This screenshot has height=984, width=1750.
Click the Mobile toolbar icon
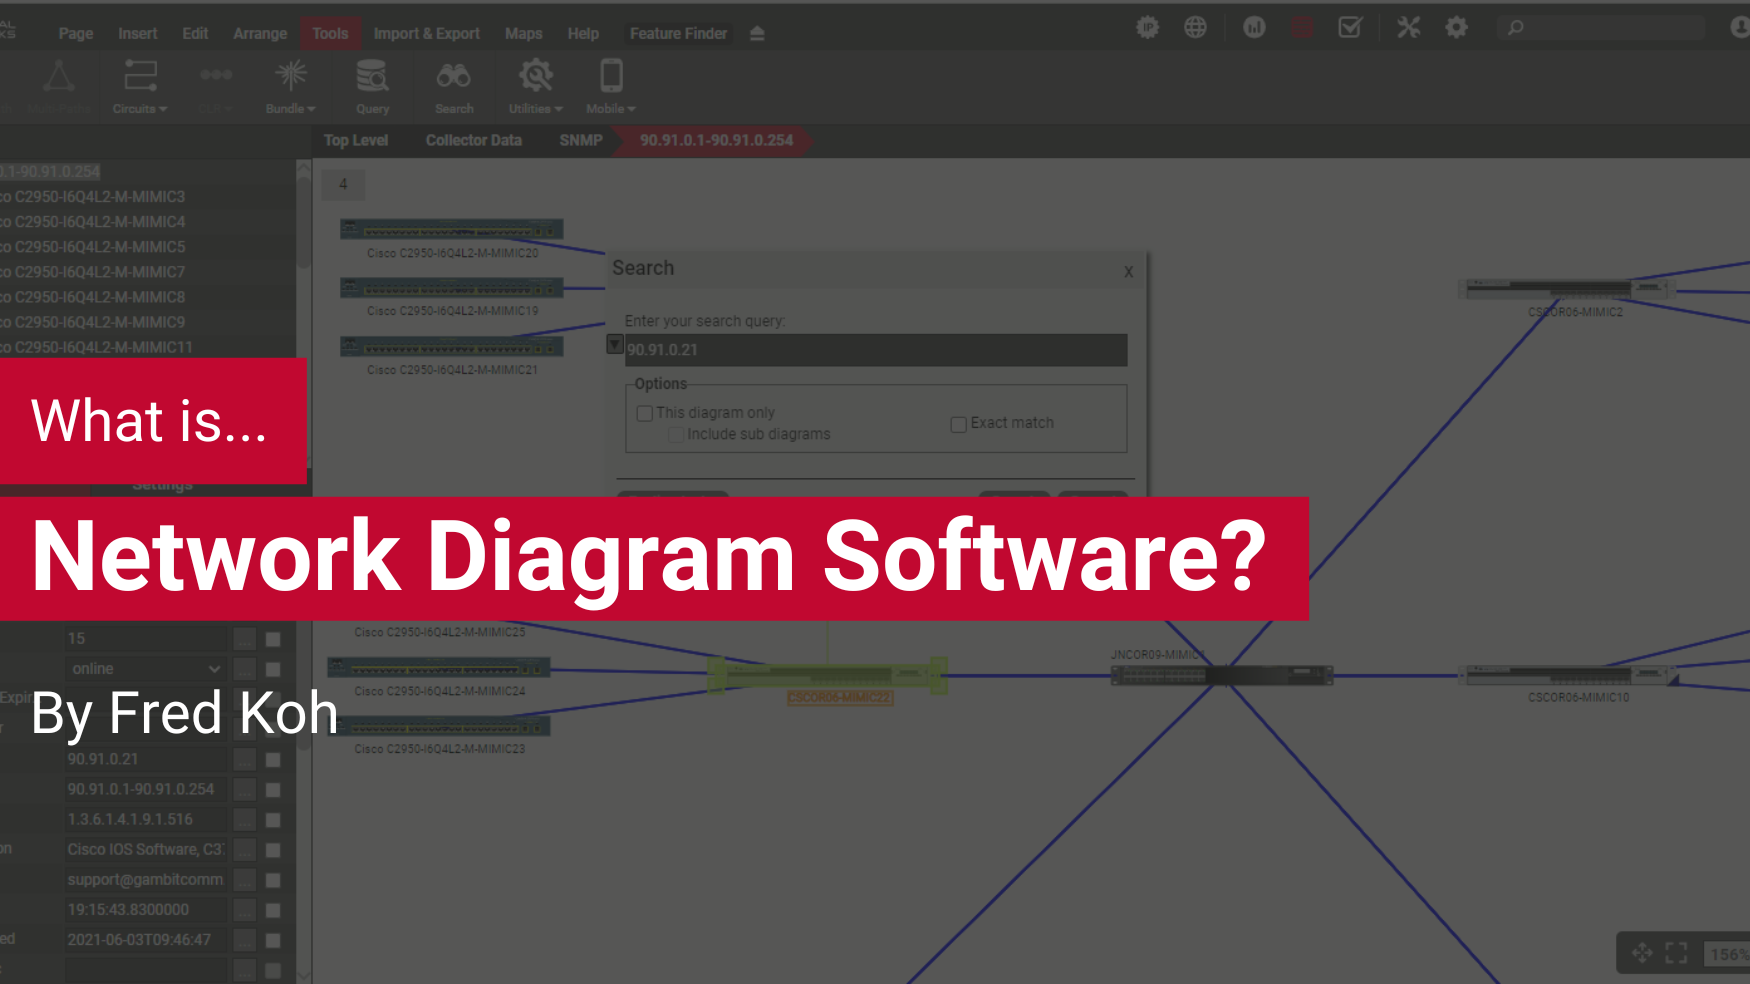pos(610,85)
